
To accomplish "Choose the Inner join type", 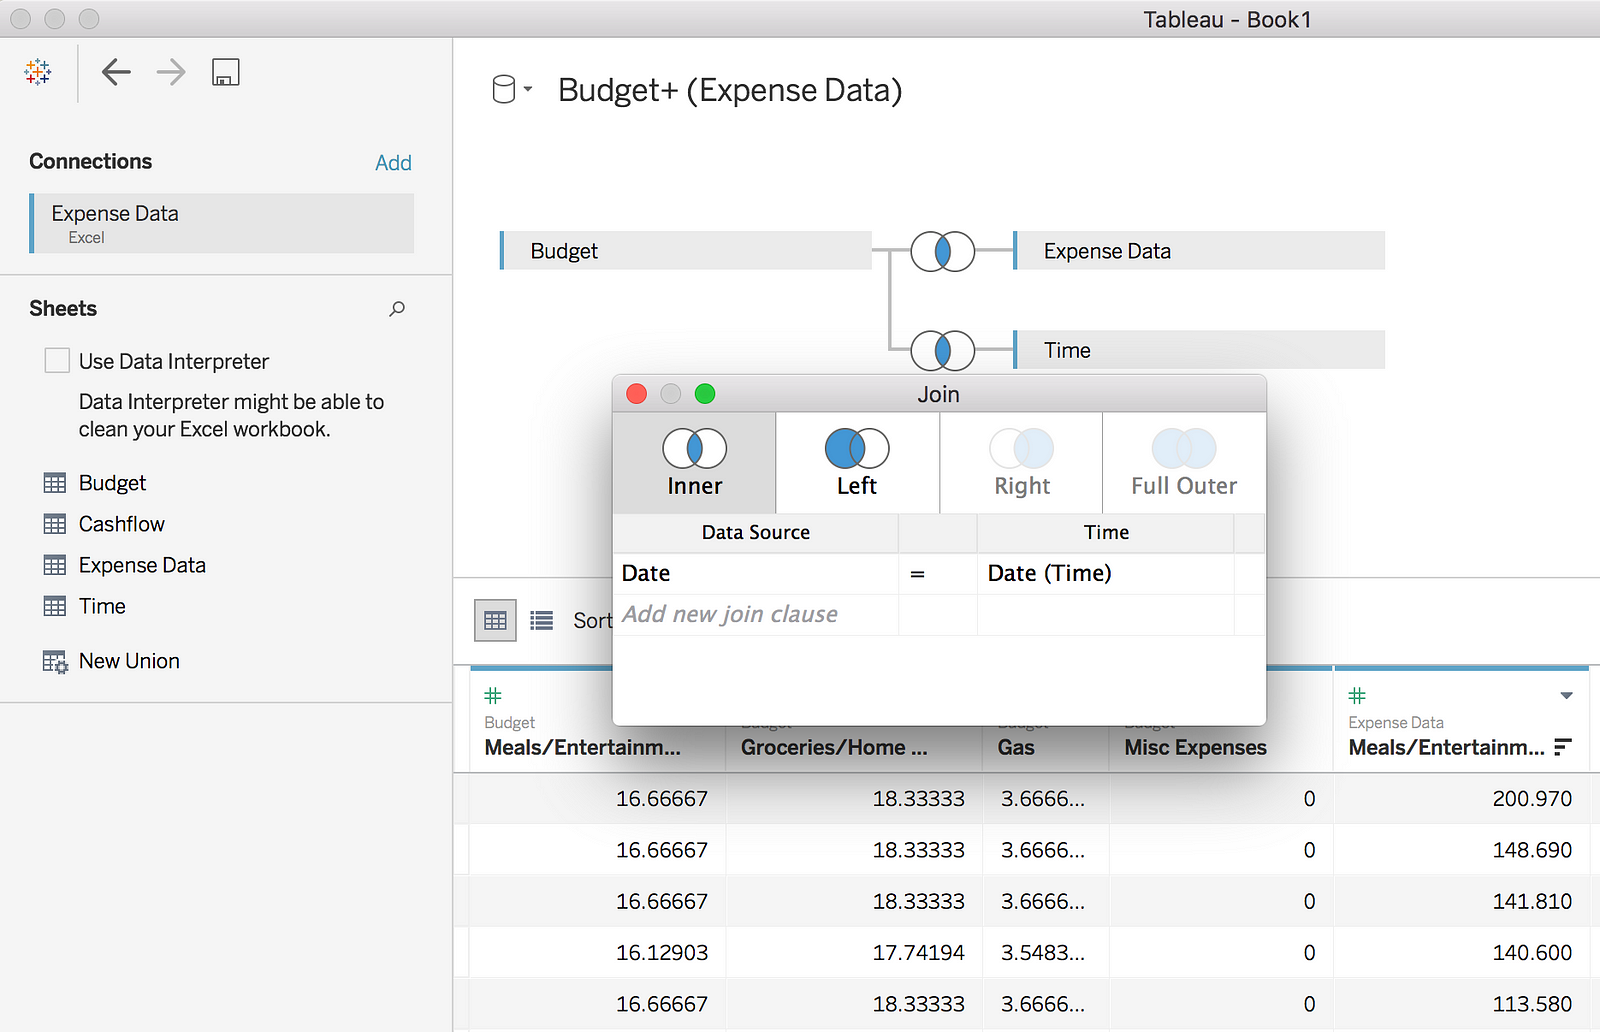I will (x=694, y=463).
